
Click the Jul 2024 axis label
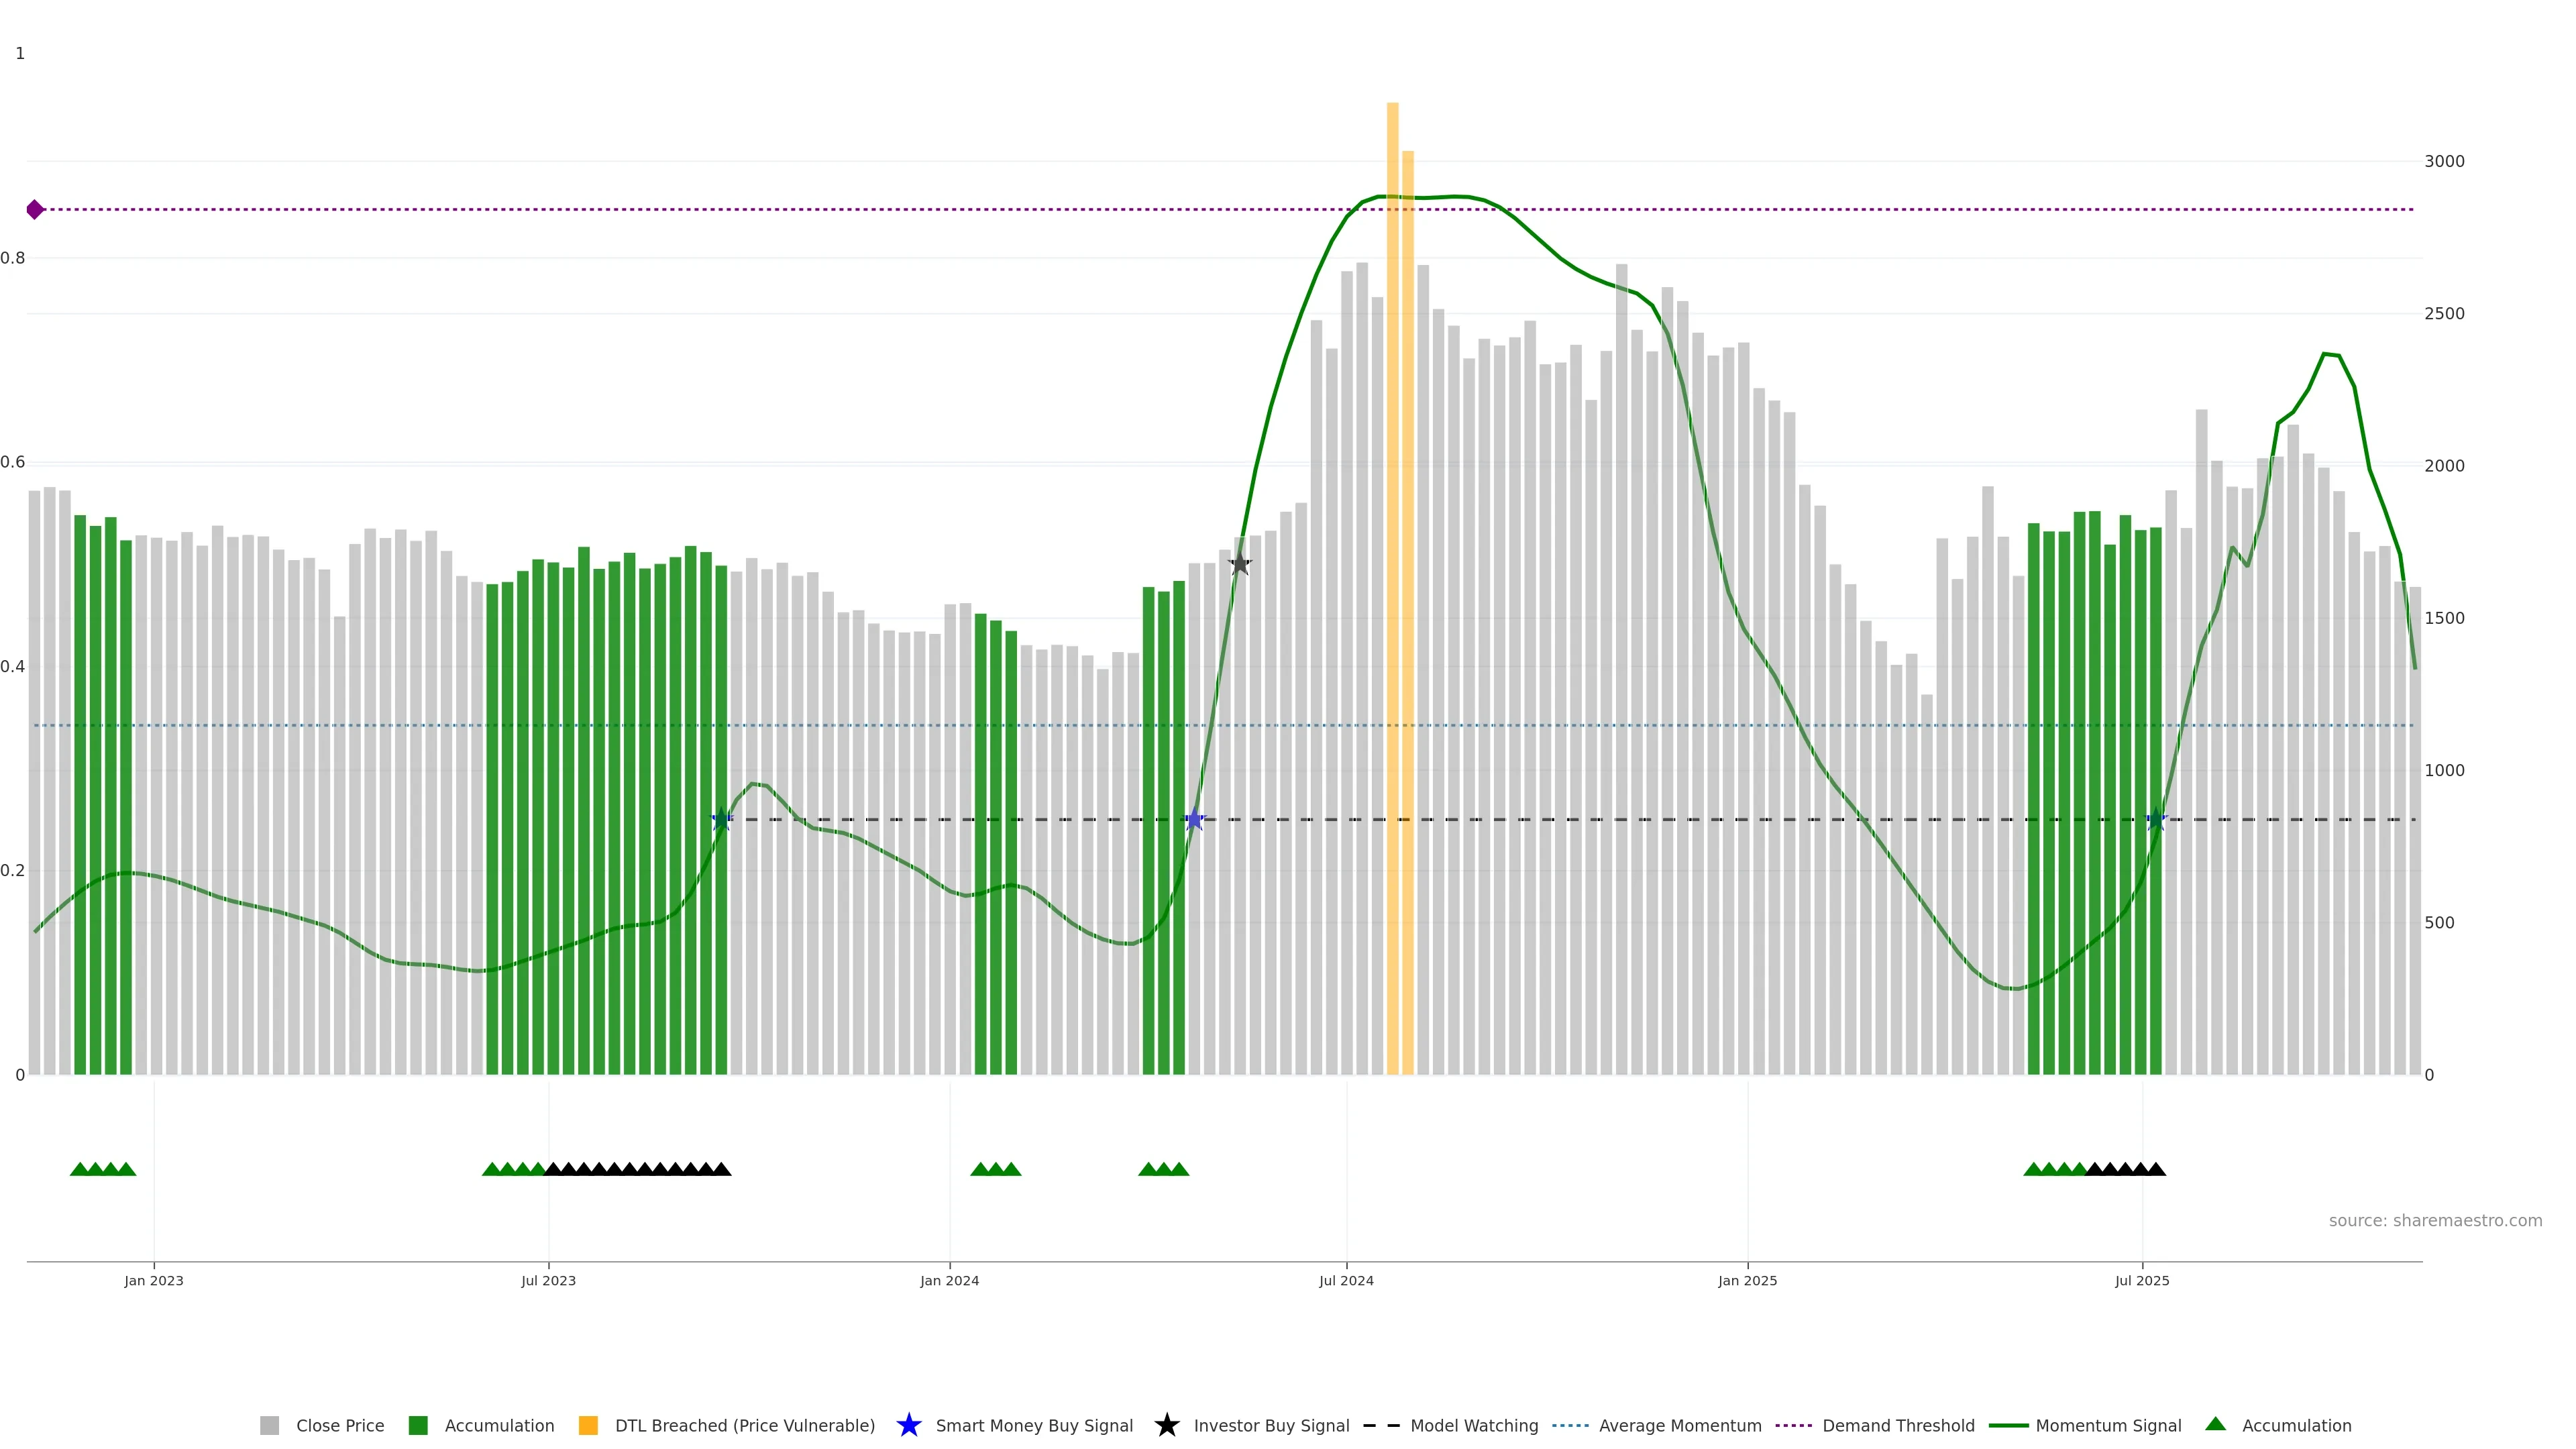coord(1346,1280)
